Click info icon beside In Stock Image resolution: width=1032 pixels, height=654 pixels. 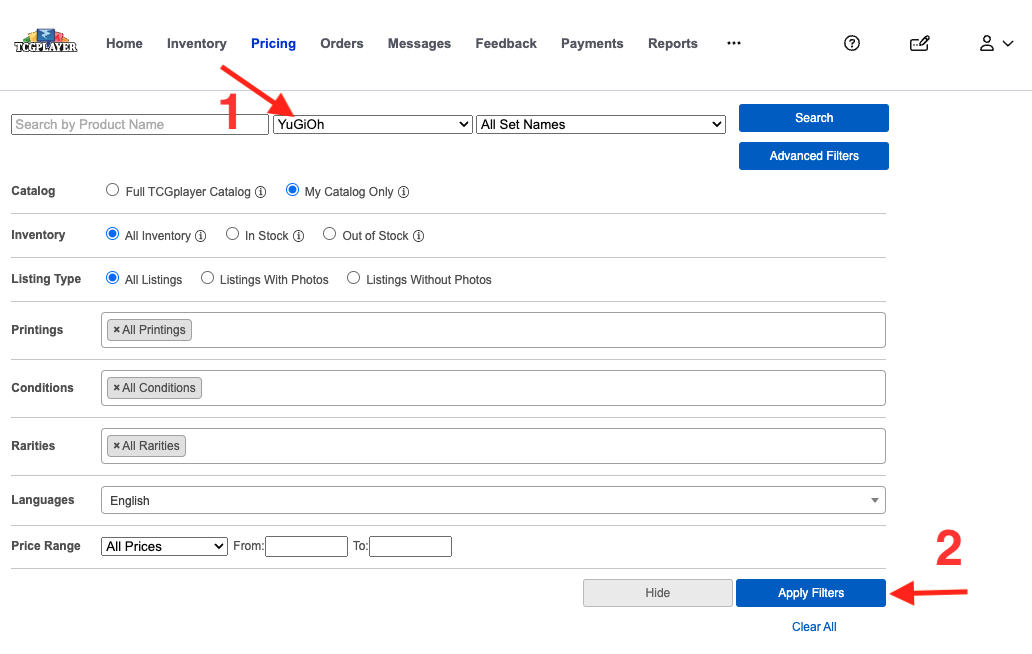[x=298, y=236]
